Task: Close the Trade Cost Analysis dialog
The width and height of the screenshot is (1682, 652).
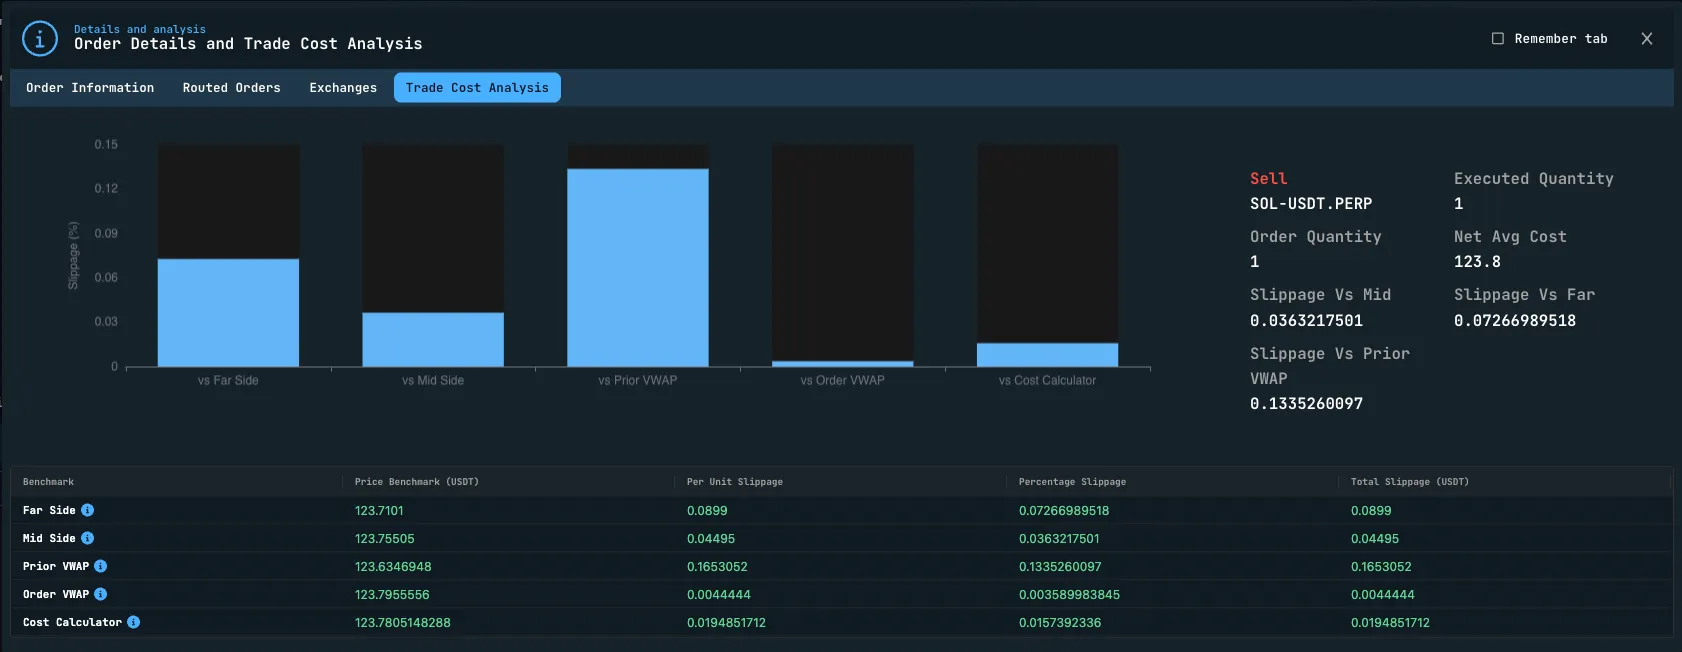Action: coord(1646,39)
